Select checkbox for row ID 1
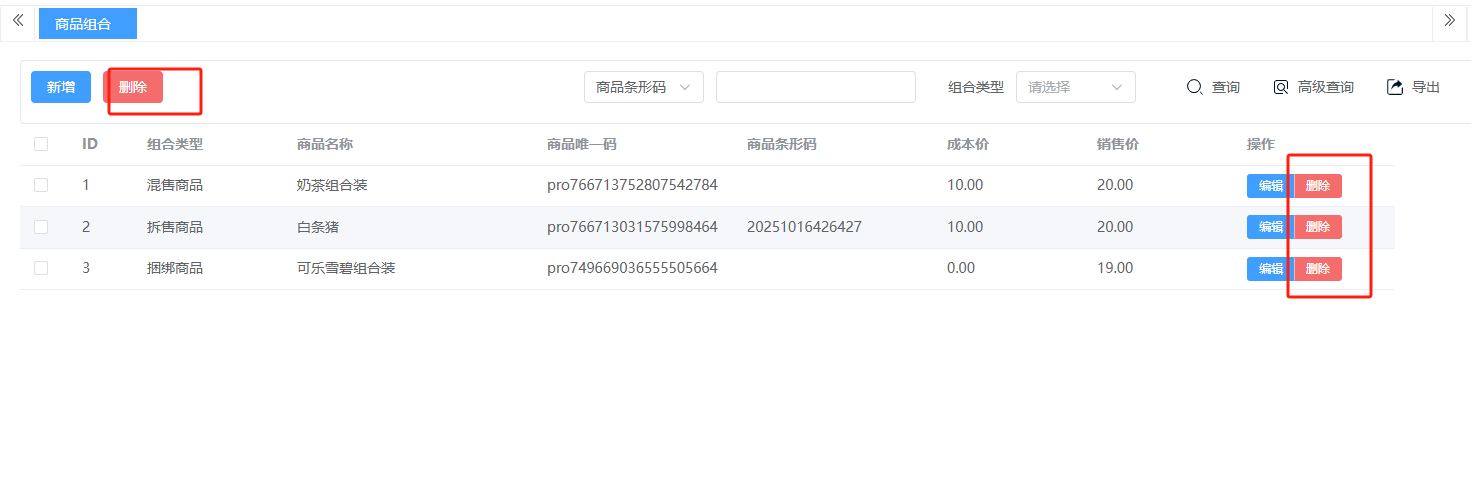The image size is (1471, 481). 41,185
